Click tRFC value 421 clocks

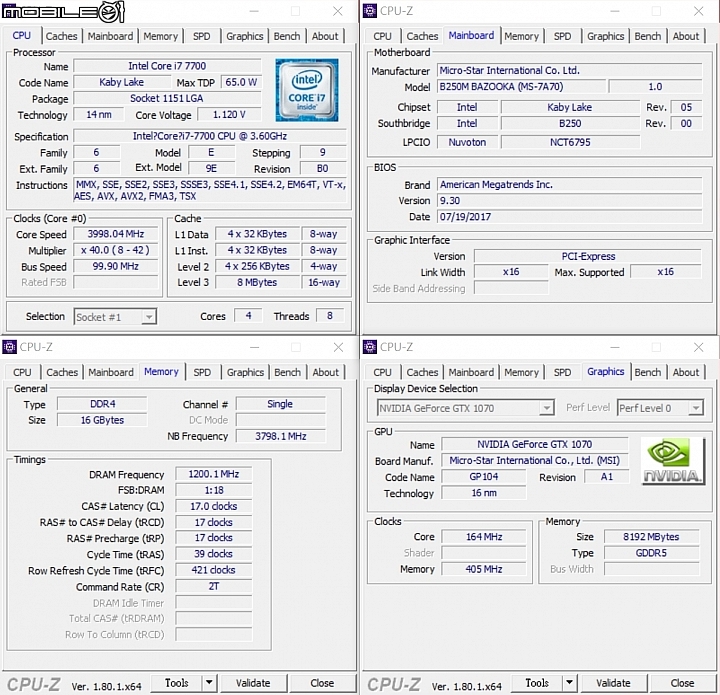pos(214,570)
